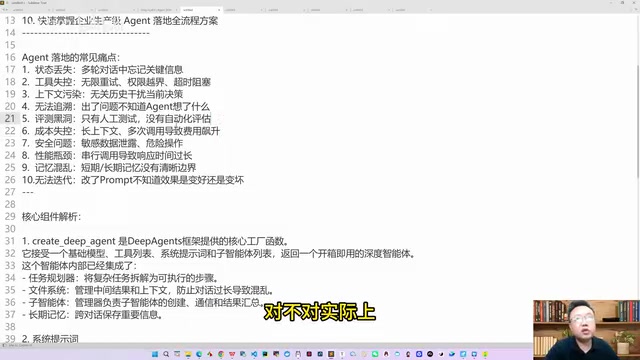Select the presenter webcam thumbnail
Viewport: 640px width, 360px height.
click(x=586, y=330)
